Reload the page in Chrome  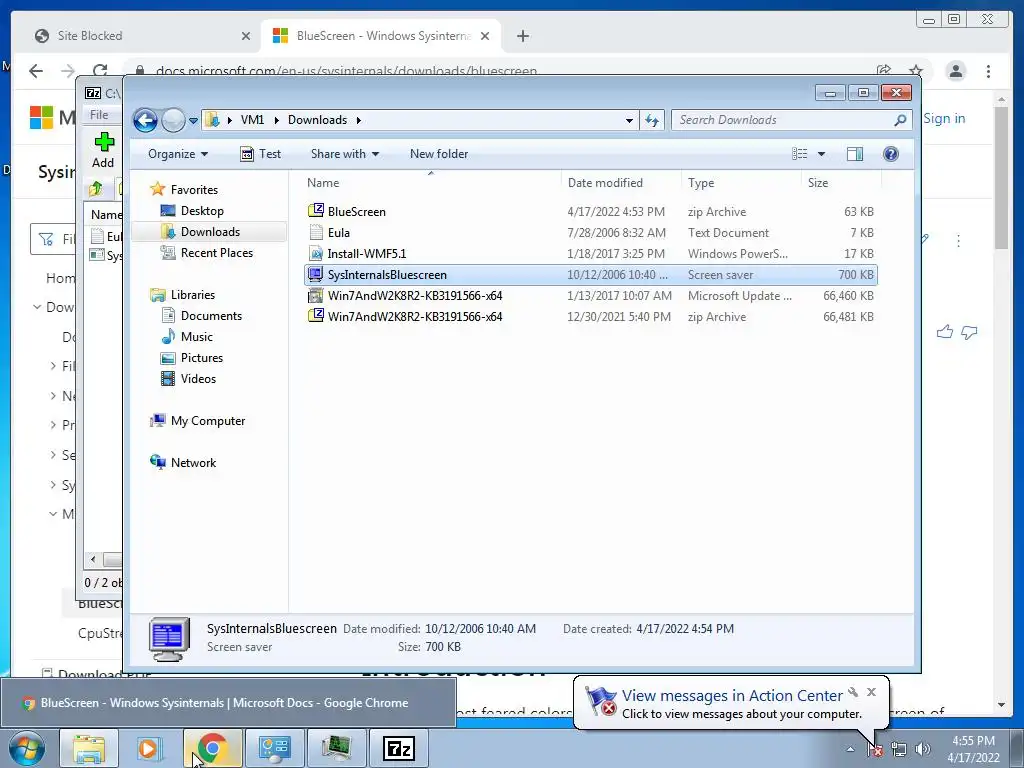[x=100, y=71]
